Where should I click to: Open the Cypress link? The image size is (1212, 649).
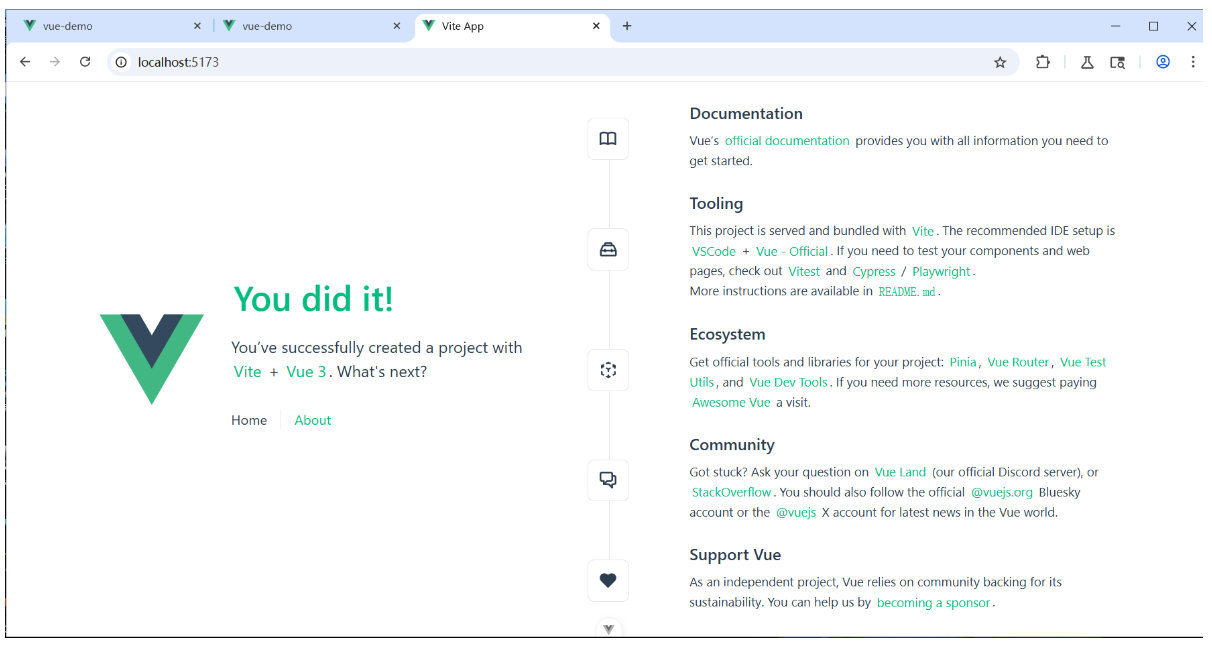pyautogui.click(x=874, y=271)
